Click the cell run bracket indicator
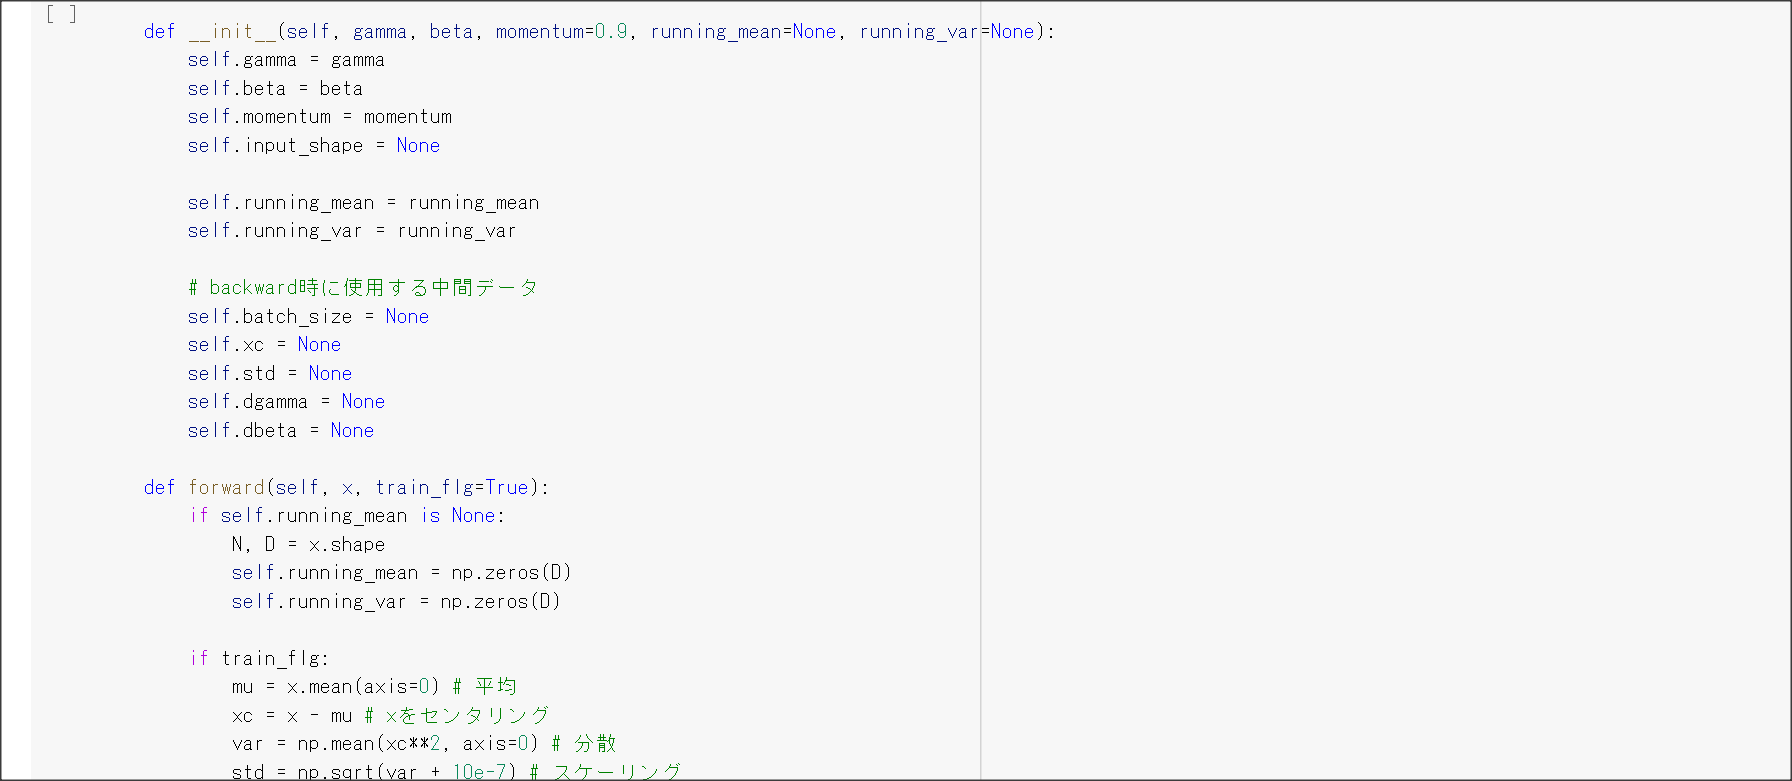The image size is (1792, 781). 61,14
